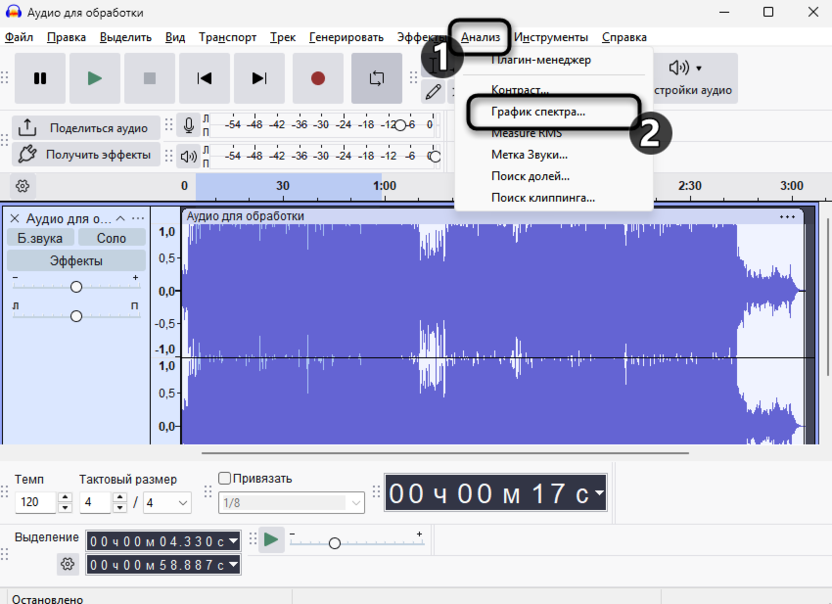Activate the Loop playback icon
The width and height of the screenshot is (832, 604).
[378, 78]
